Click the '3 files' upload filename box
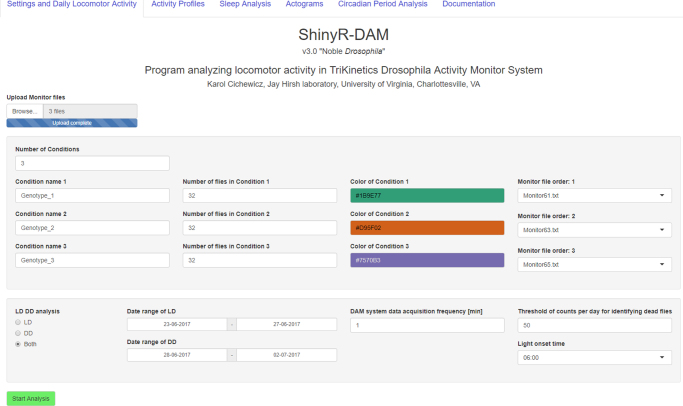Image resolution: width=683 pixels, height=406 pixels. coord(91,111)
